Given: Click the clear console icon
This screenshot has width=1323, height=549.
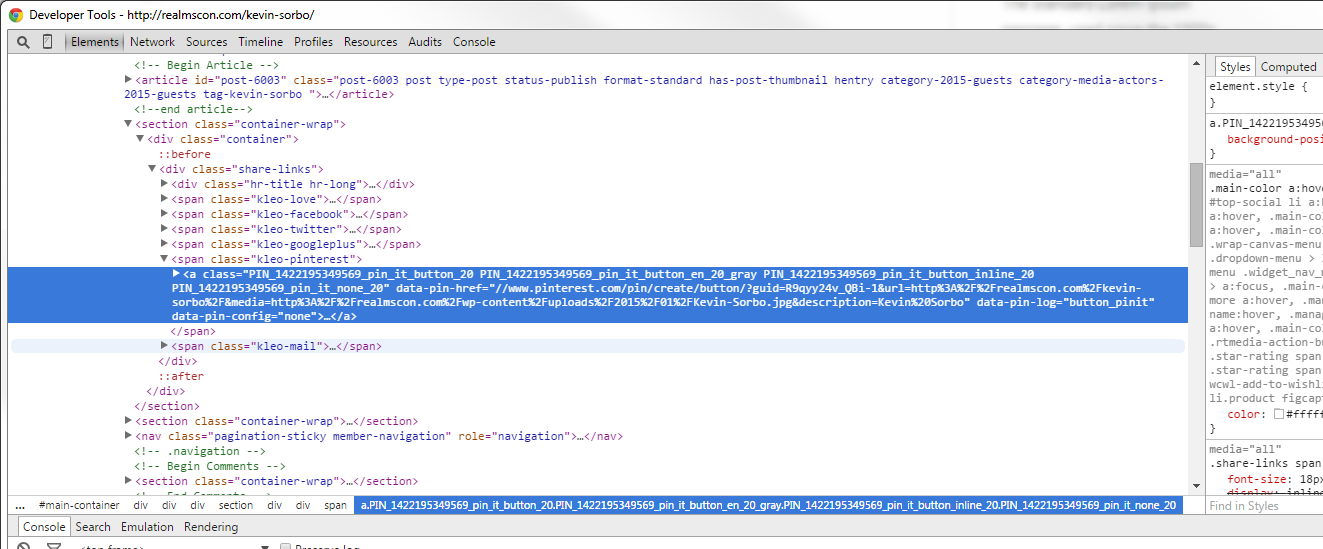Looking at the screenshot, I should coord(23,546).
